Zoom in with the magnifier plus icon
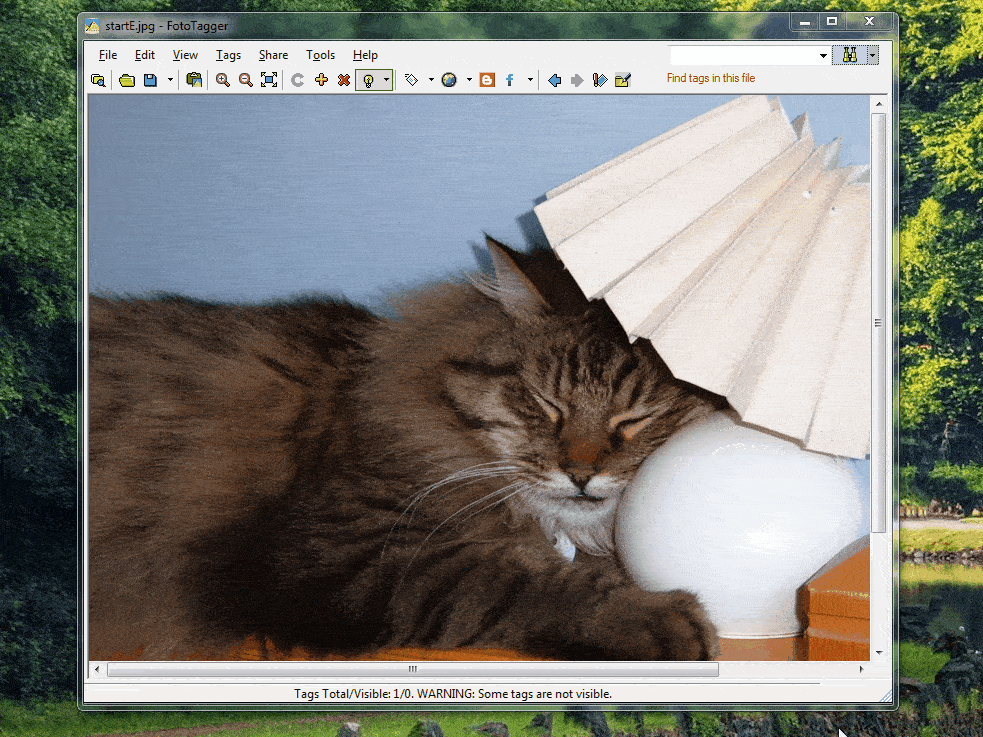 (x=223, y=80)
